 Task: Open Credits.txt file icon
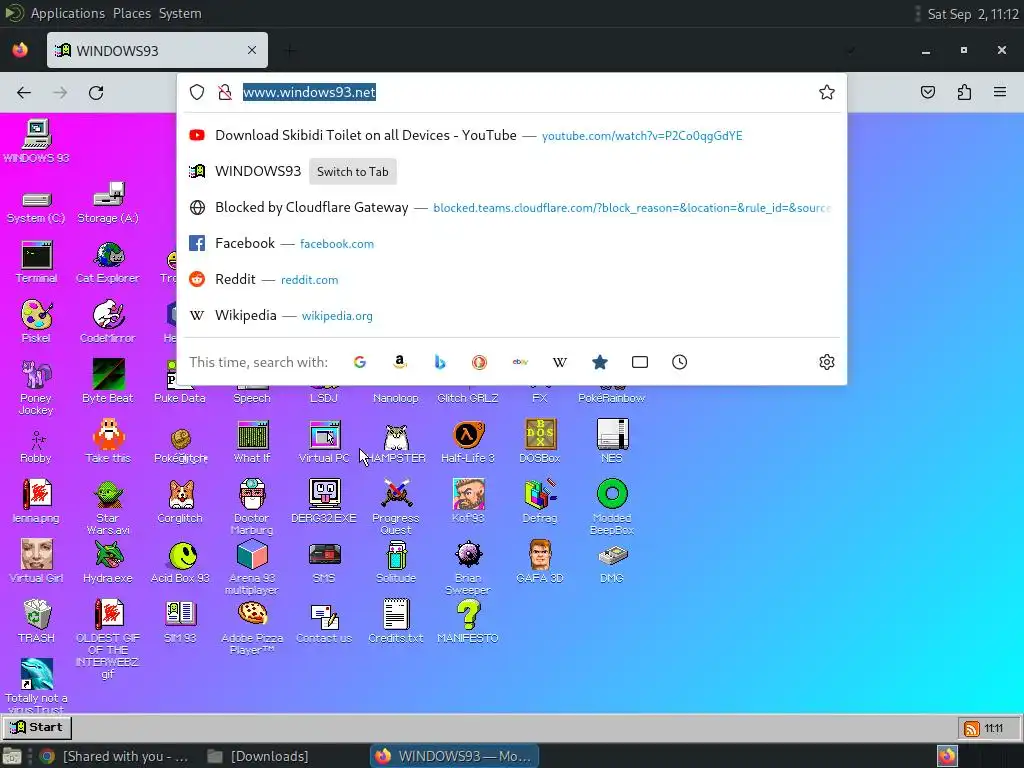tap(396, 622)
